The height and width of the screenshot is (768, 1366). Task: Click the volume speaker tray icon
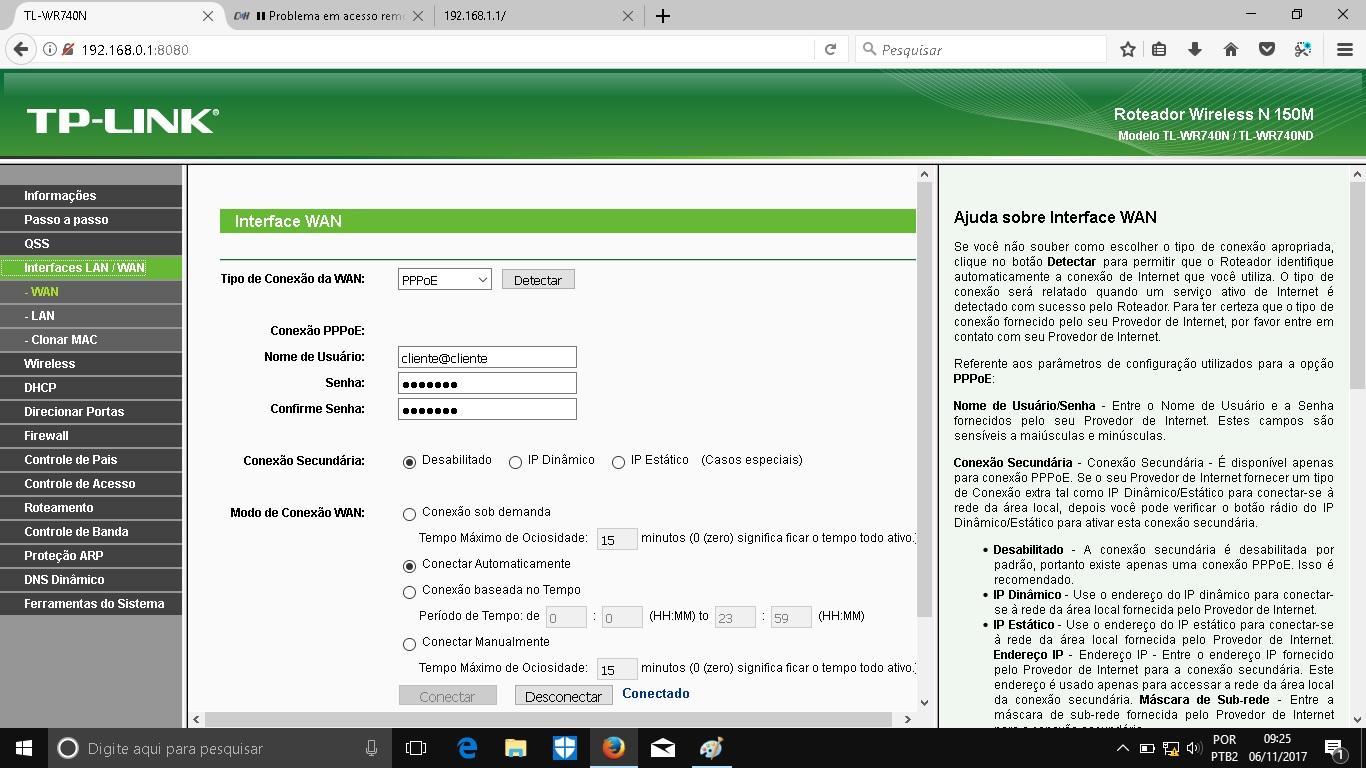point(1193,748)
